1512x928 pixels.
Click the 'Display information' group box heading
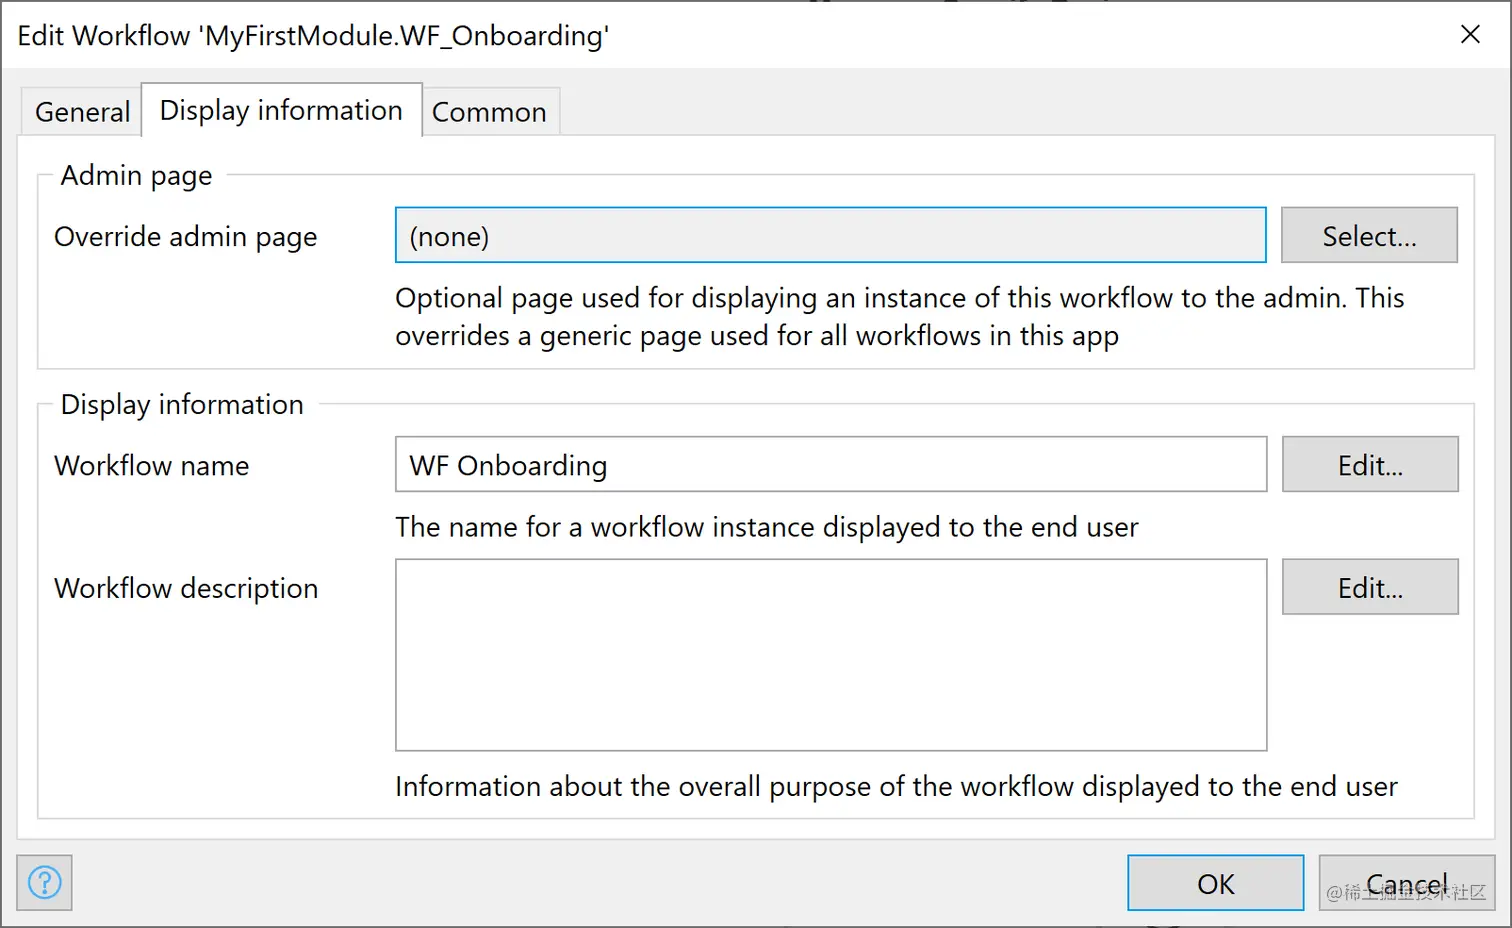(x=182, y=405)
